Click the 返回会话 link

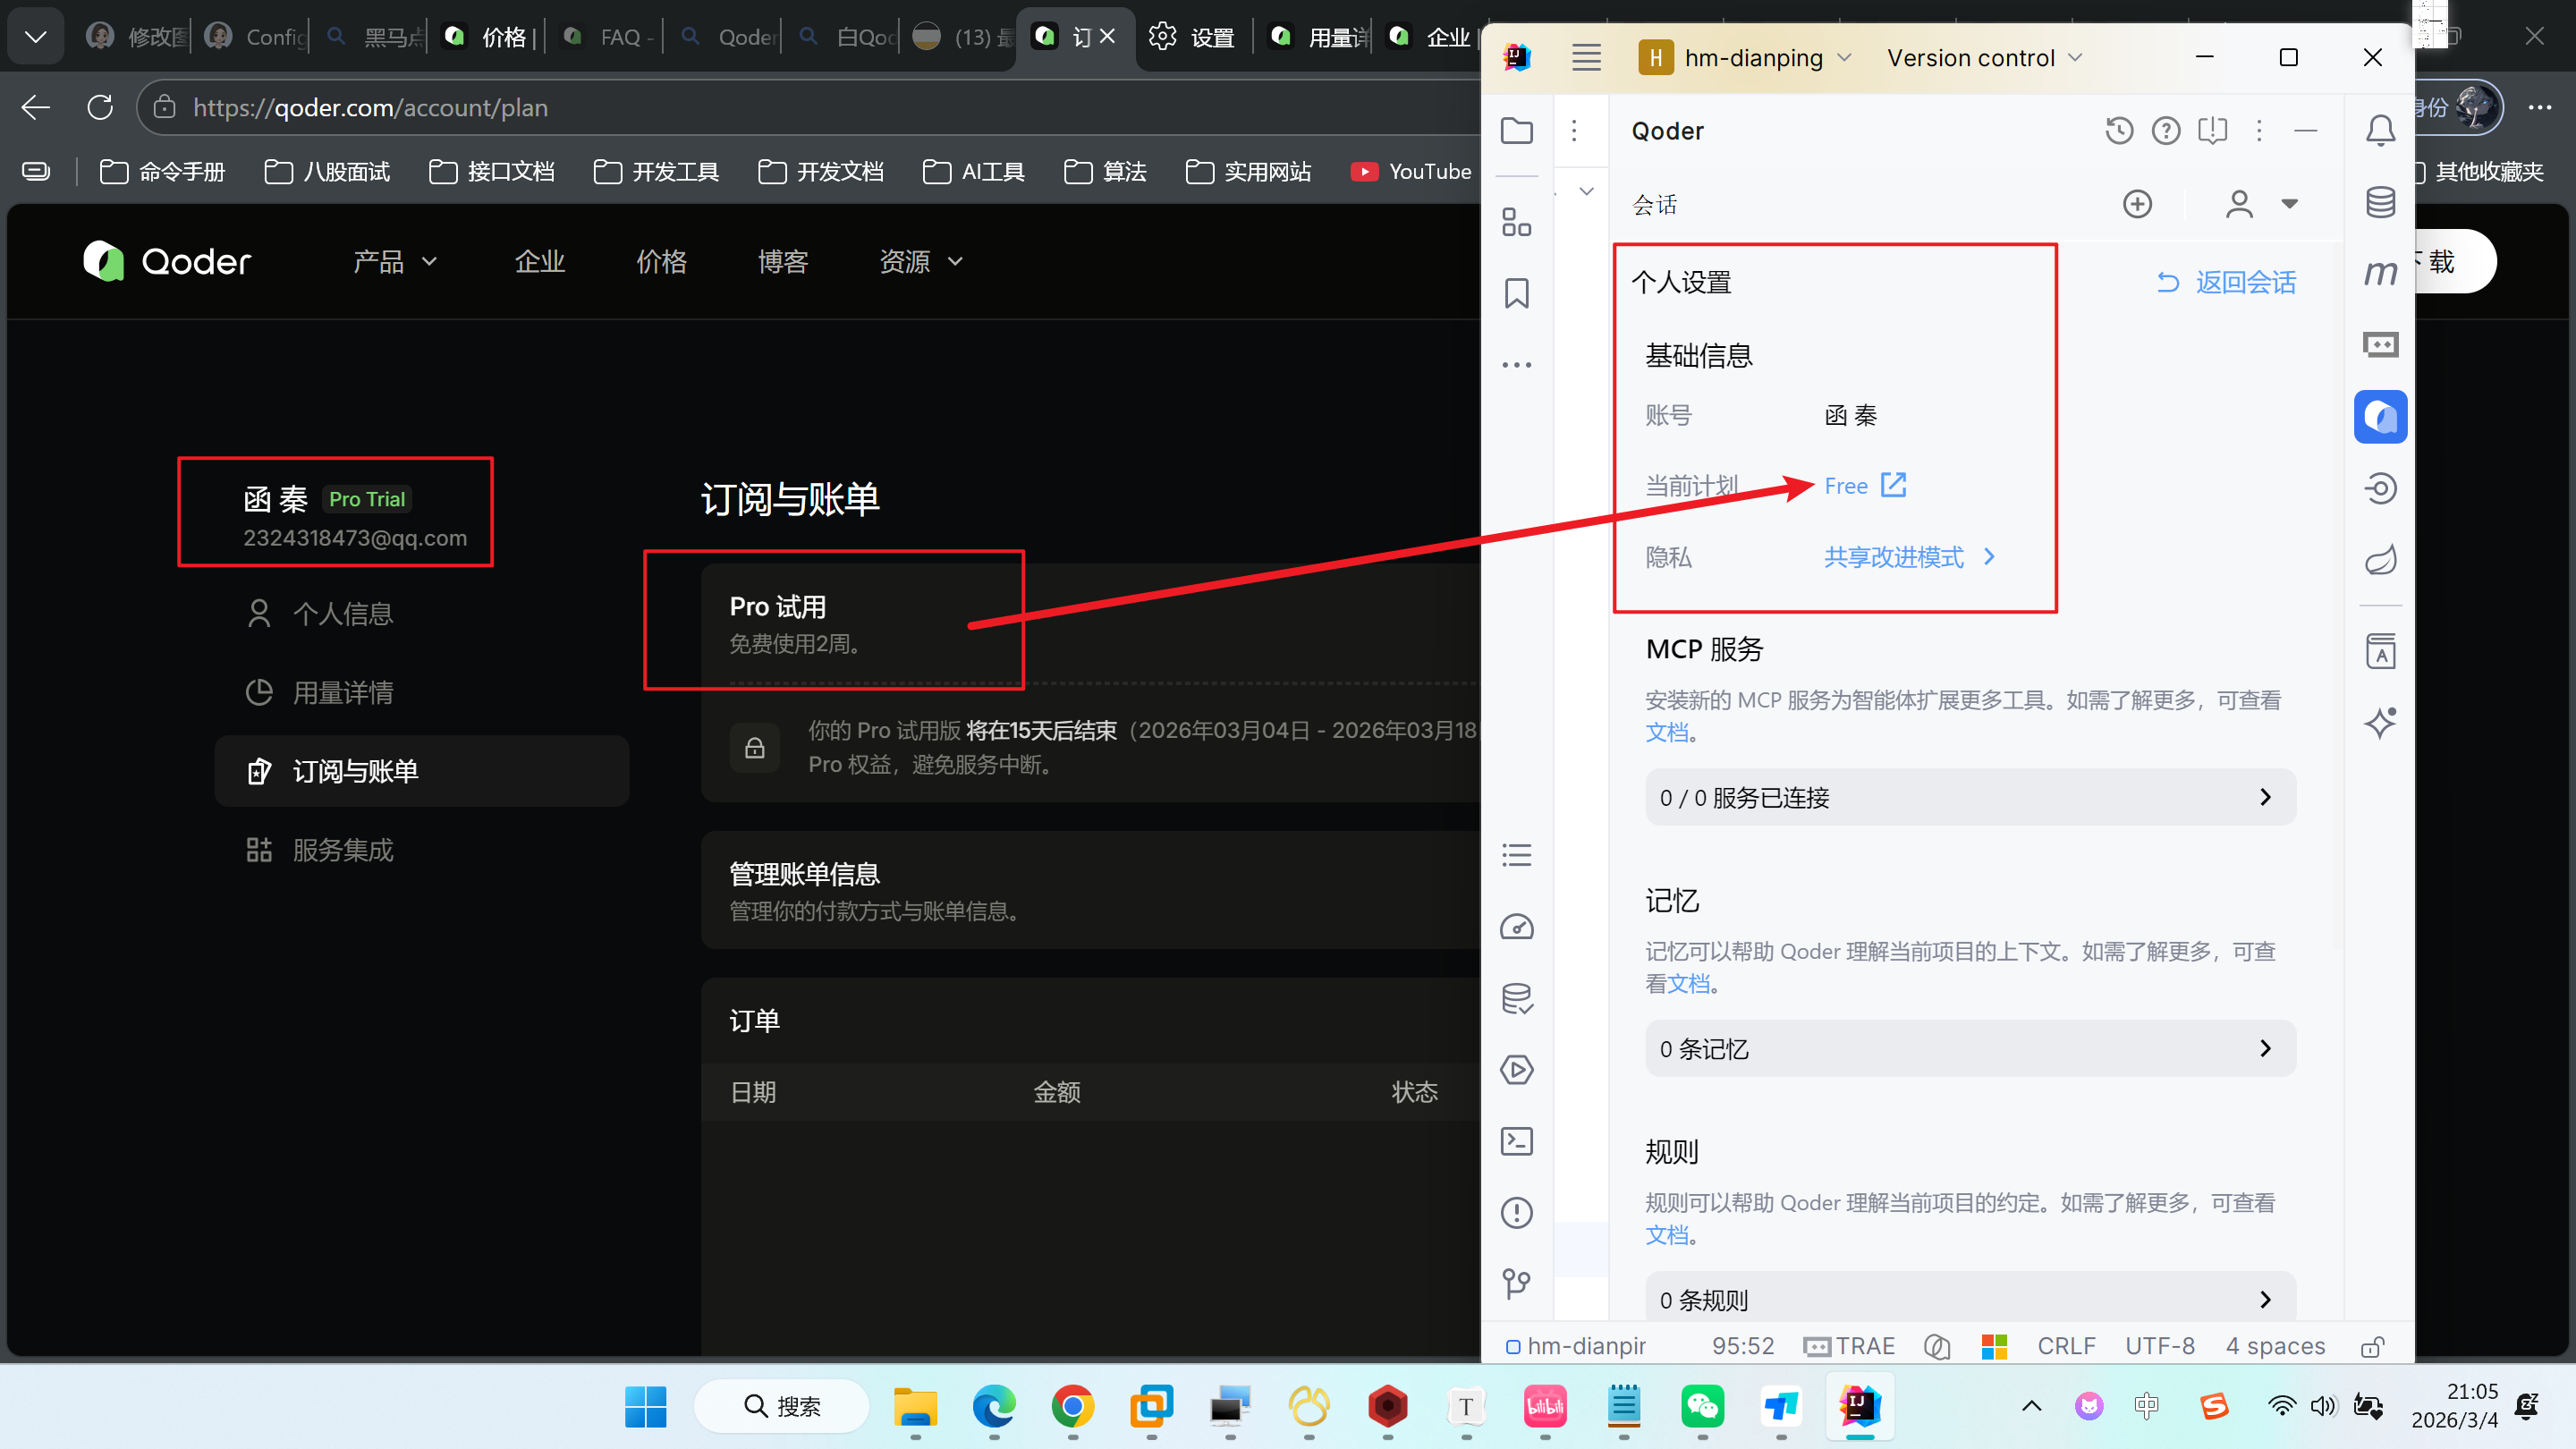coord(2225,283)
